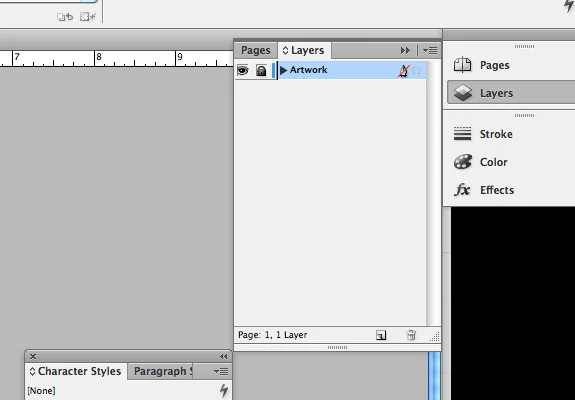The width and height of the screenshot is (575, 400).
Task: Open Color panel from the dock
Action: tap(509, 162)
